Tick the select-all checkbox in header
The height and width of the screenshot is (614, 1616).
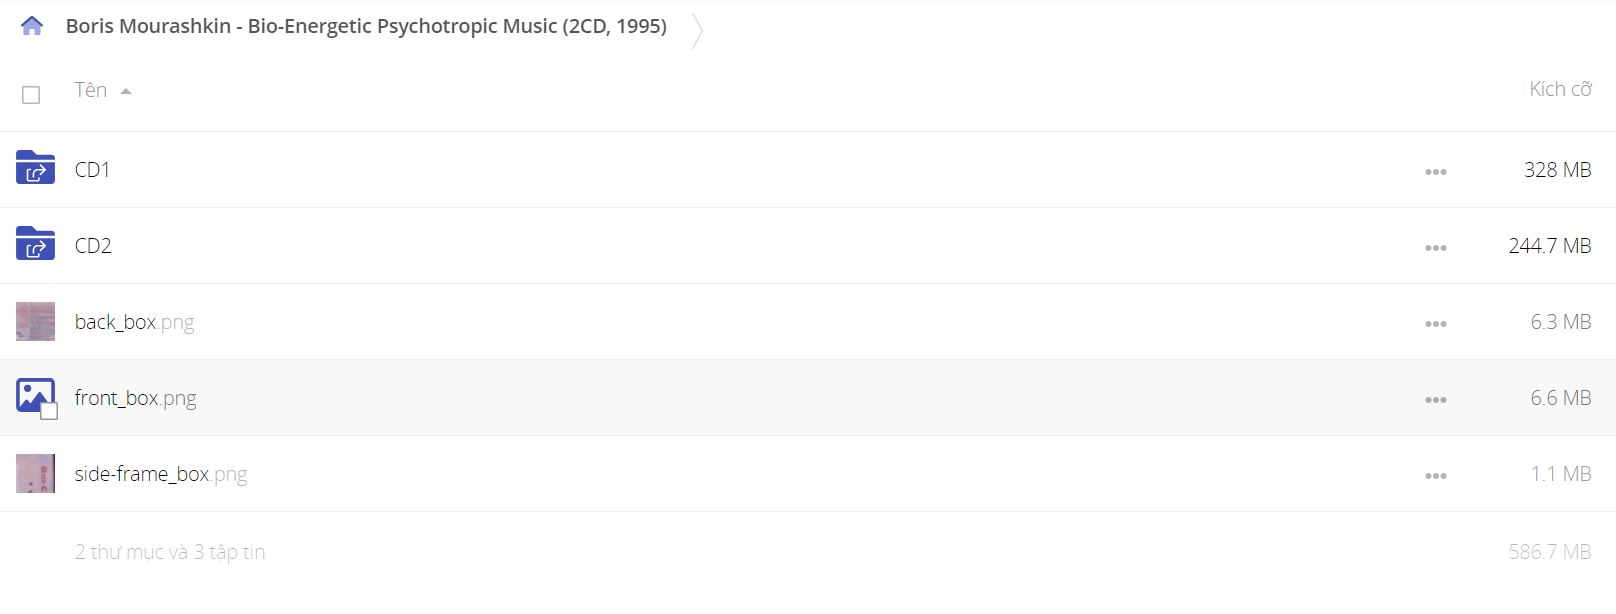(x=31, y=95)
